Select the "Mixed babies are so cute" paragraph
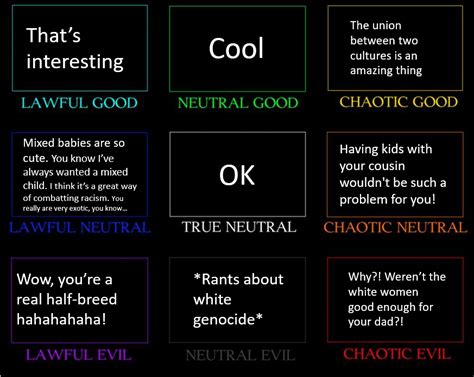 click(80, 175)
